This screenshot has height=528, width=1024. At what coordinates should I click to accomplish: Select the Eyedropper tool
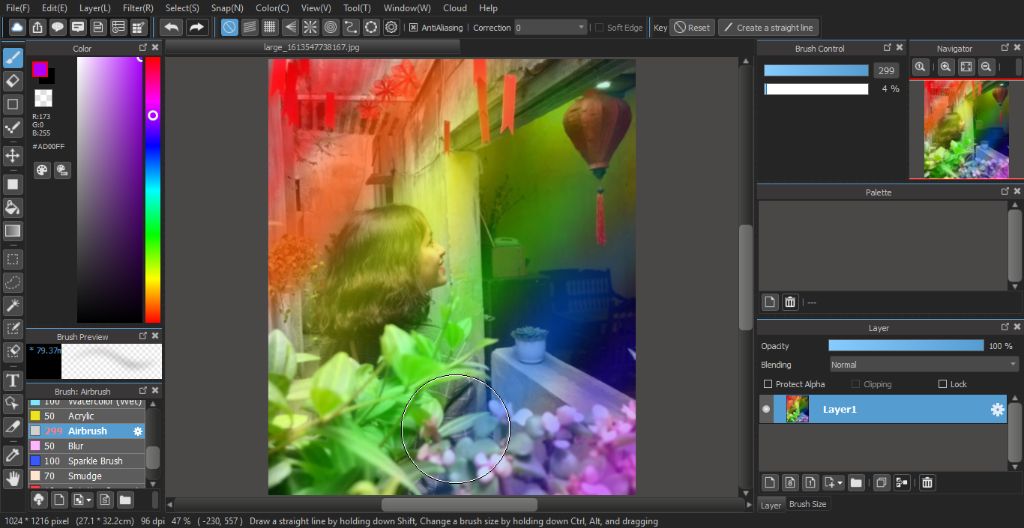[13, 455]
